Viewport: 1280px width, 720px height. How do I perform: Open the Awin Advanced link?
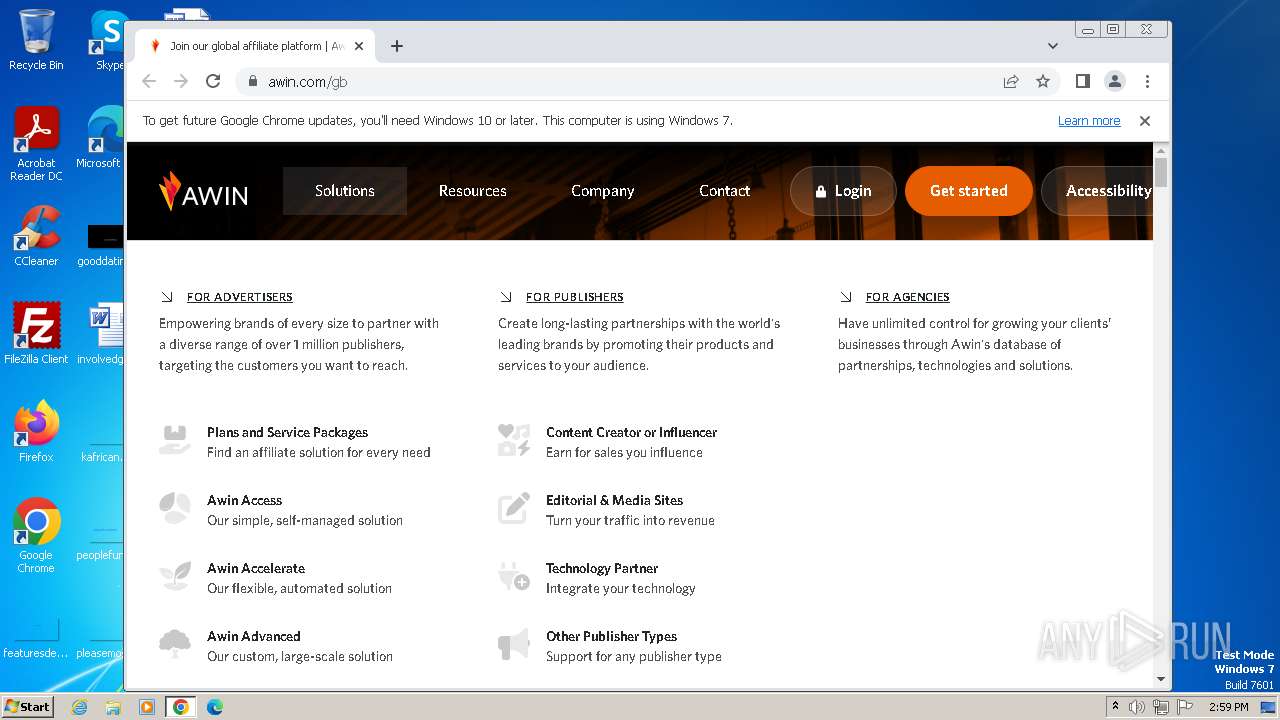coord(254,637)
